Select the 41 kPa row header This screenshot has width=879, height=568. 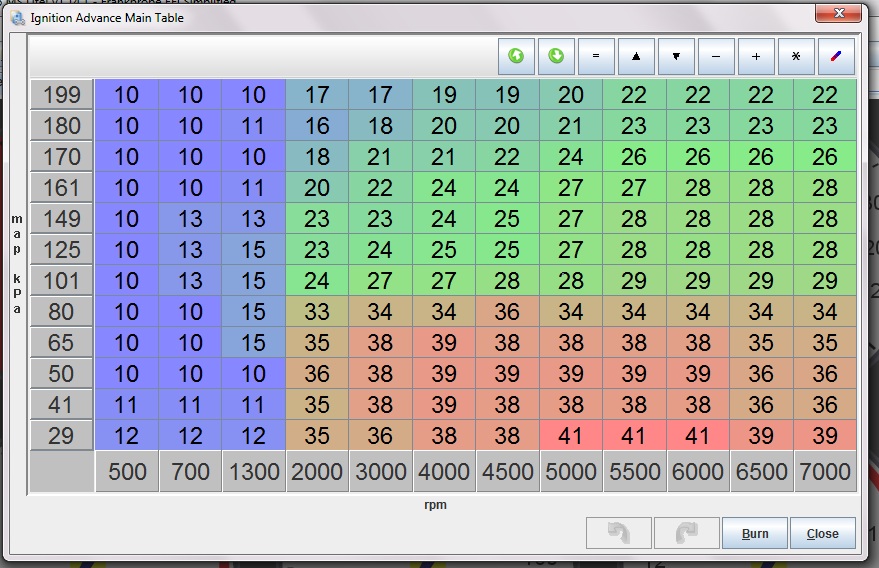tap(61, 405)
